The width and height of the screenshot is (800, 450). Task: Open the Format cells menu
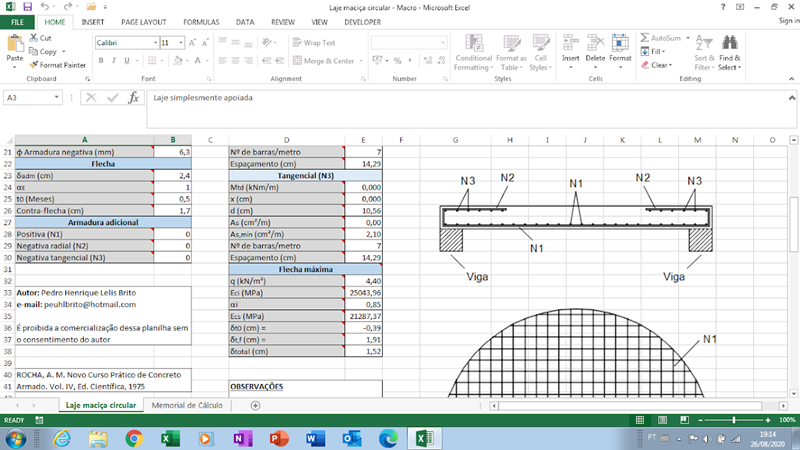pyautogui.click(x=620, y=53)
